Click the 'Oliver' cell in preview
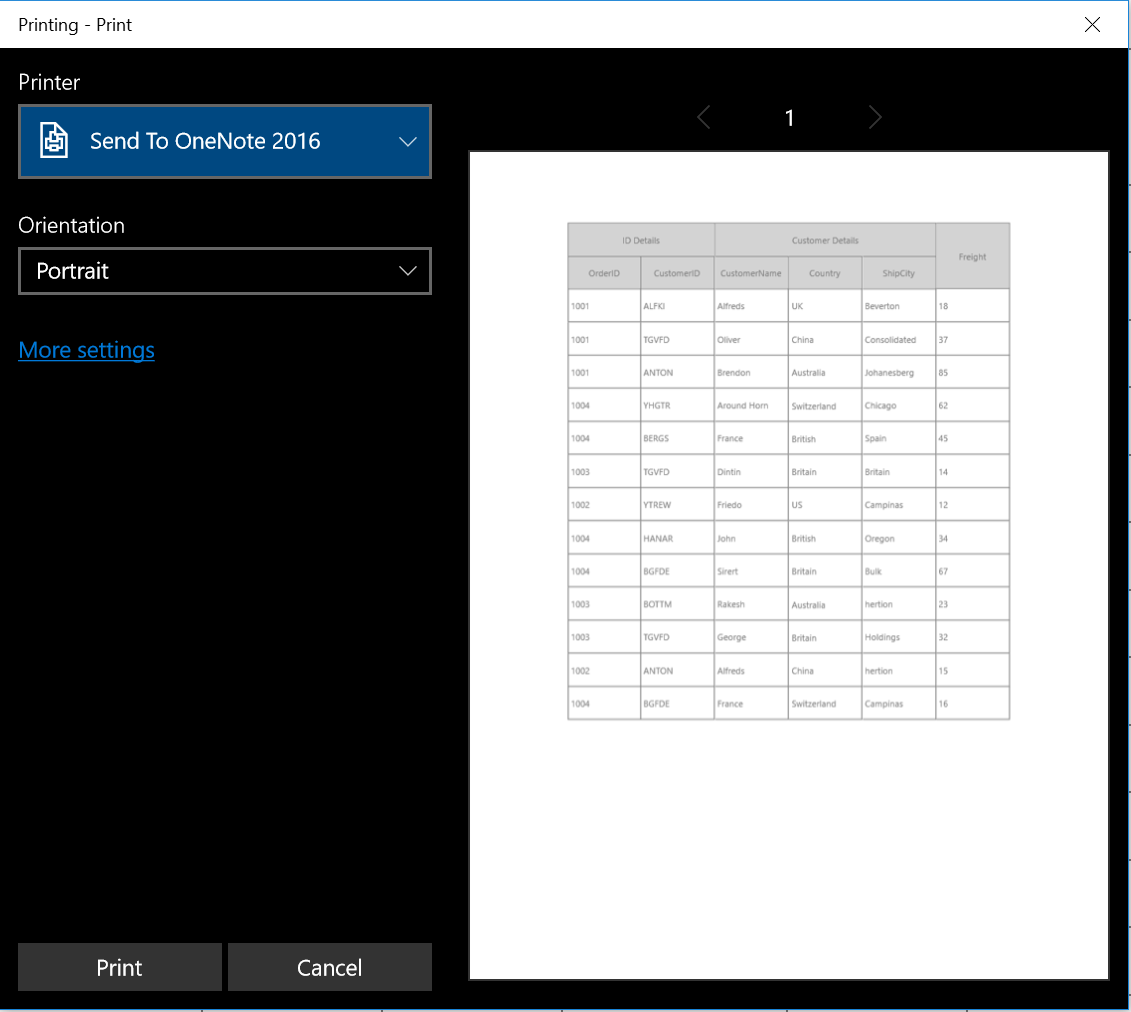The height and width of the screenshot is (1012, 1131). click(751, 340)
